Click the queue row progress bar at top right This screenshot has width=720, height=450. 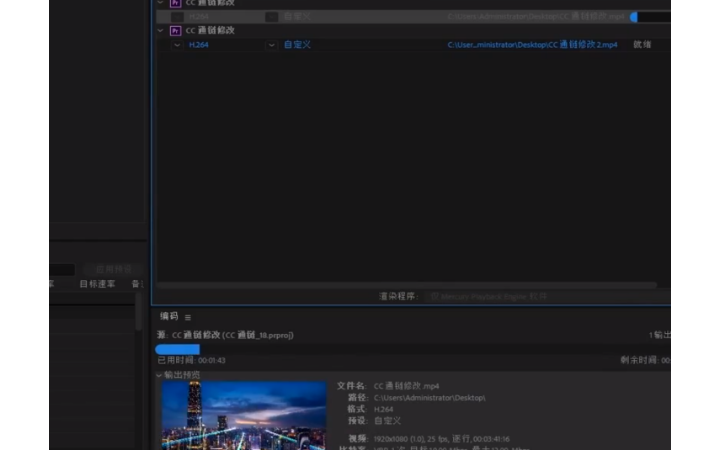pos(650,17)
